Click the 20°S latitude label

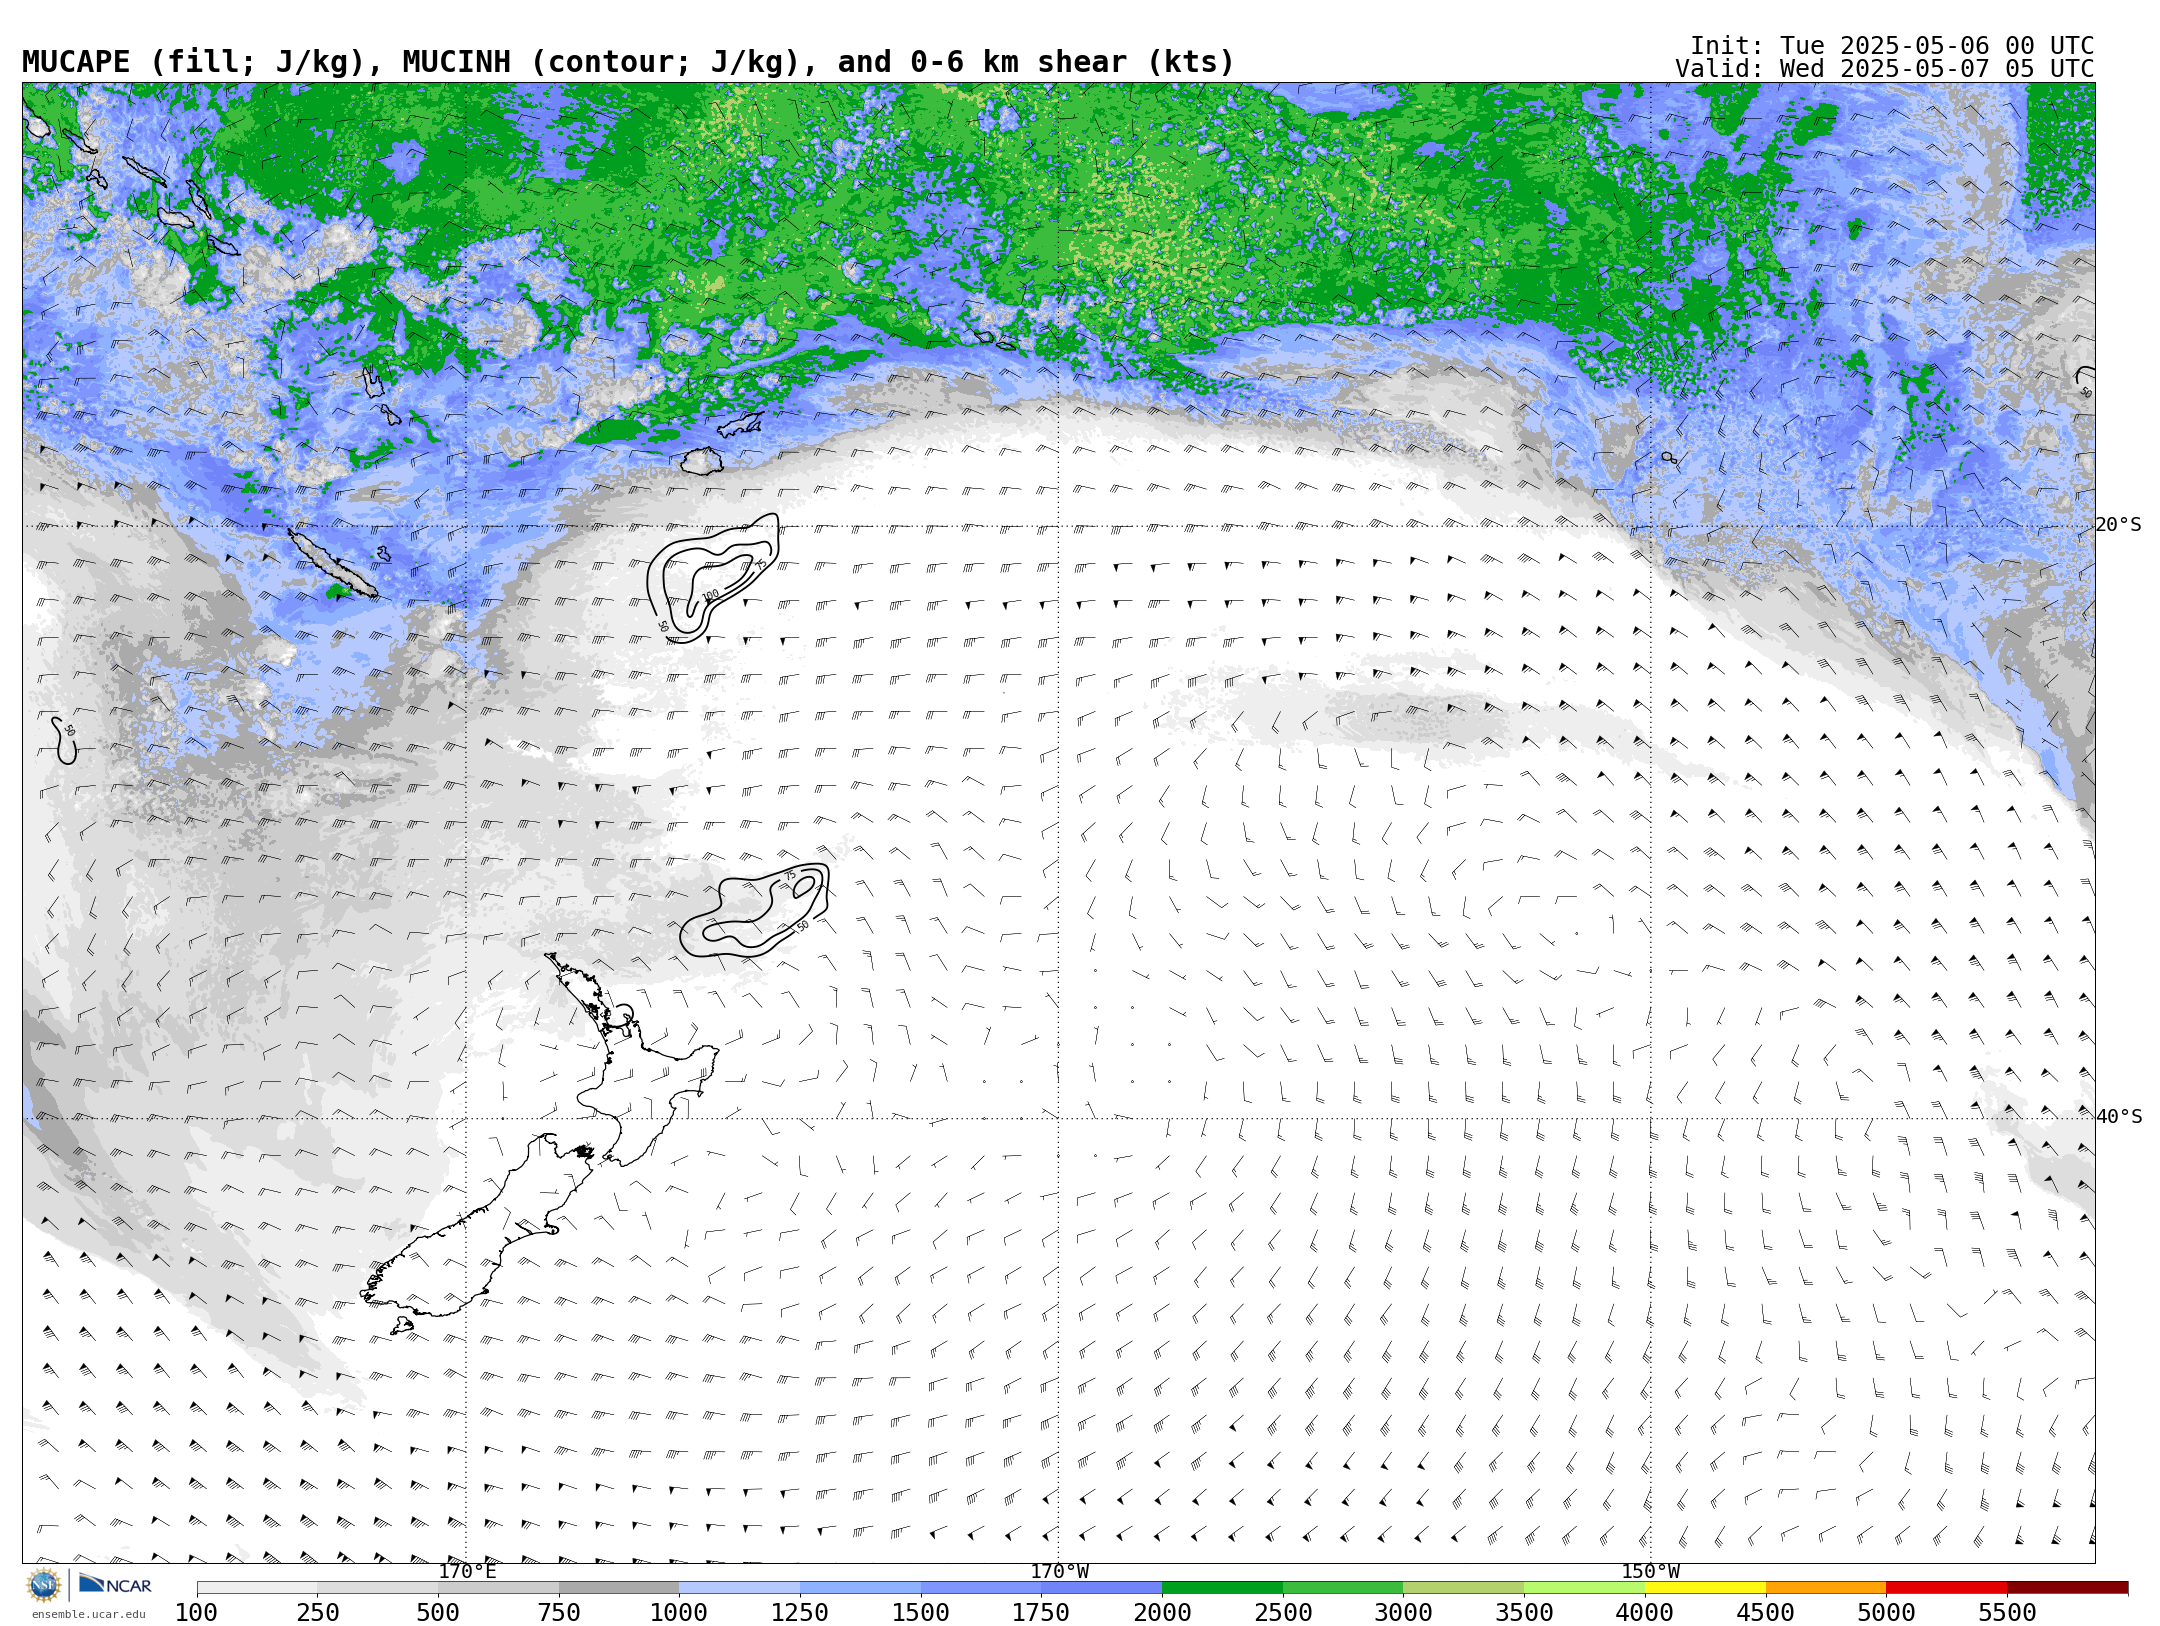tap(2118, 525)
